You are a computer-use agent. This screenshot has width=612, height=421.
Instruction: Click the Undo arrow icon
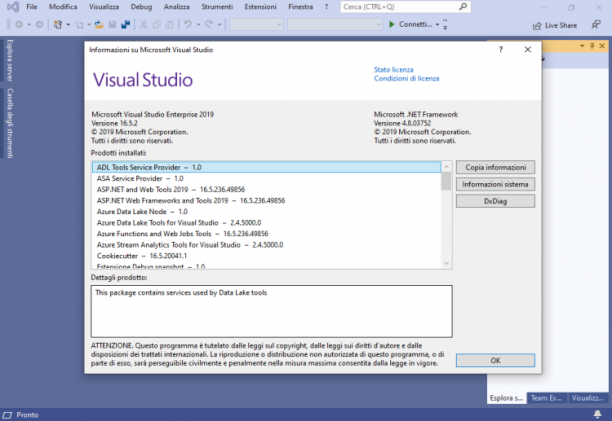[188, 24]
